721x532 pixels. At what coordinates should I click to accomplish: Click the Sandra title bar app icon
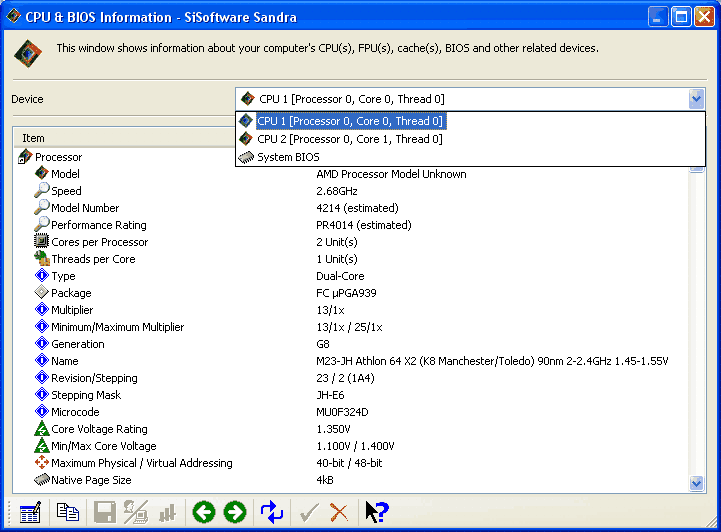[x=13, y=17]
